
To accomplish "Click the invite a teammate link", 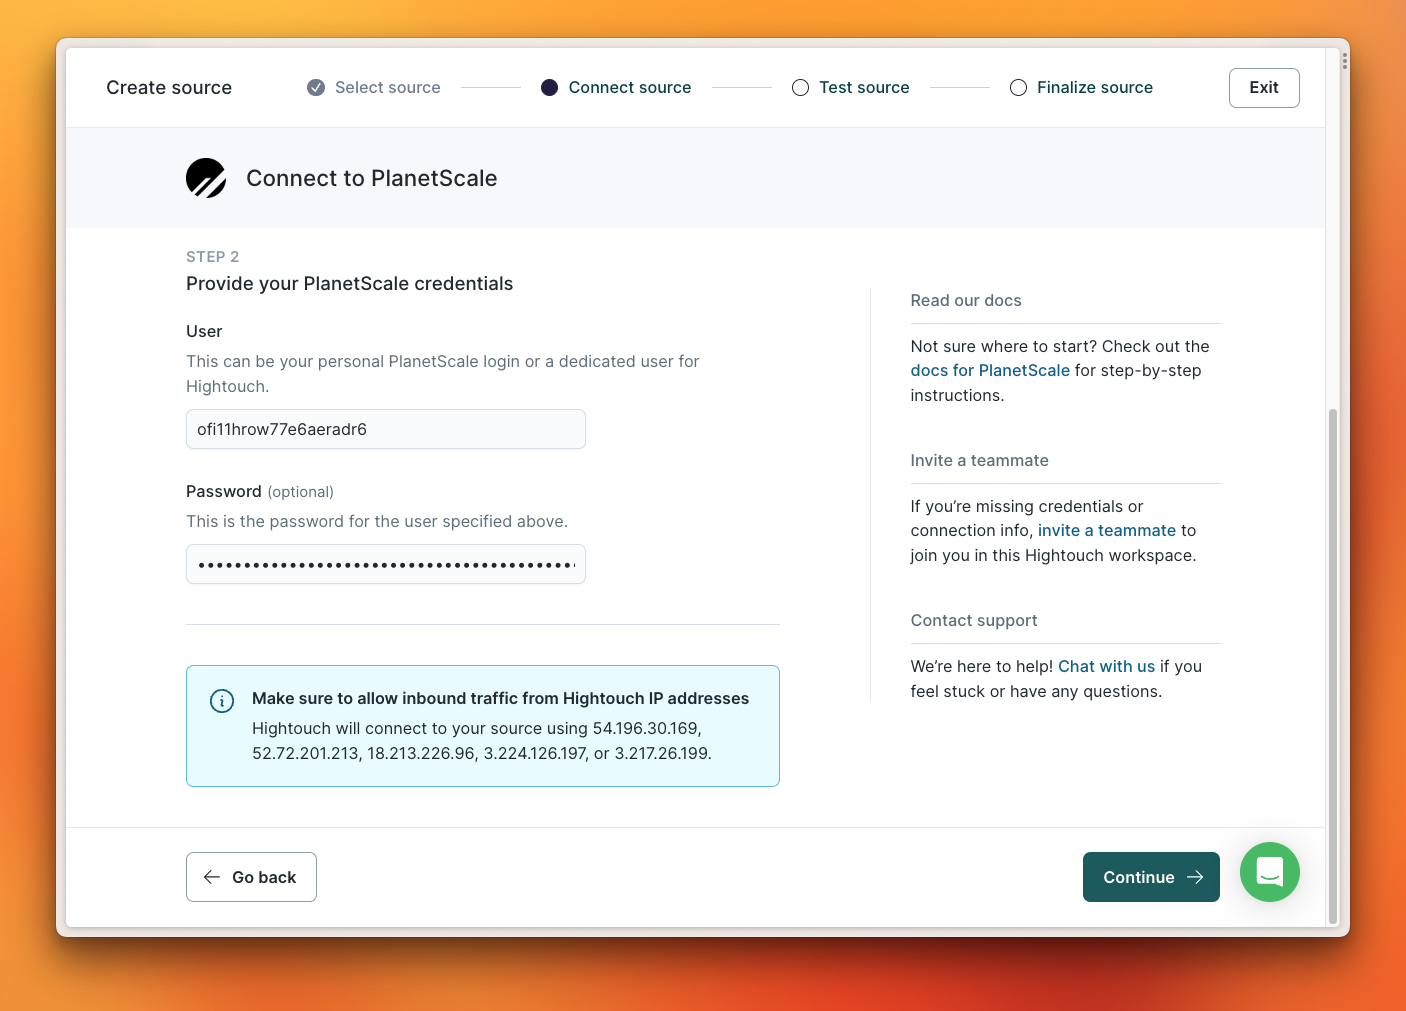I will [x=1106, y=530].
